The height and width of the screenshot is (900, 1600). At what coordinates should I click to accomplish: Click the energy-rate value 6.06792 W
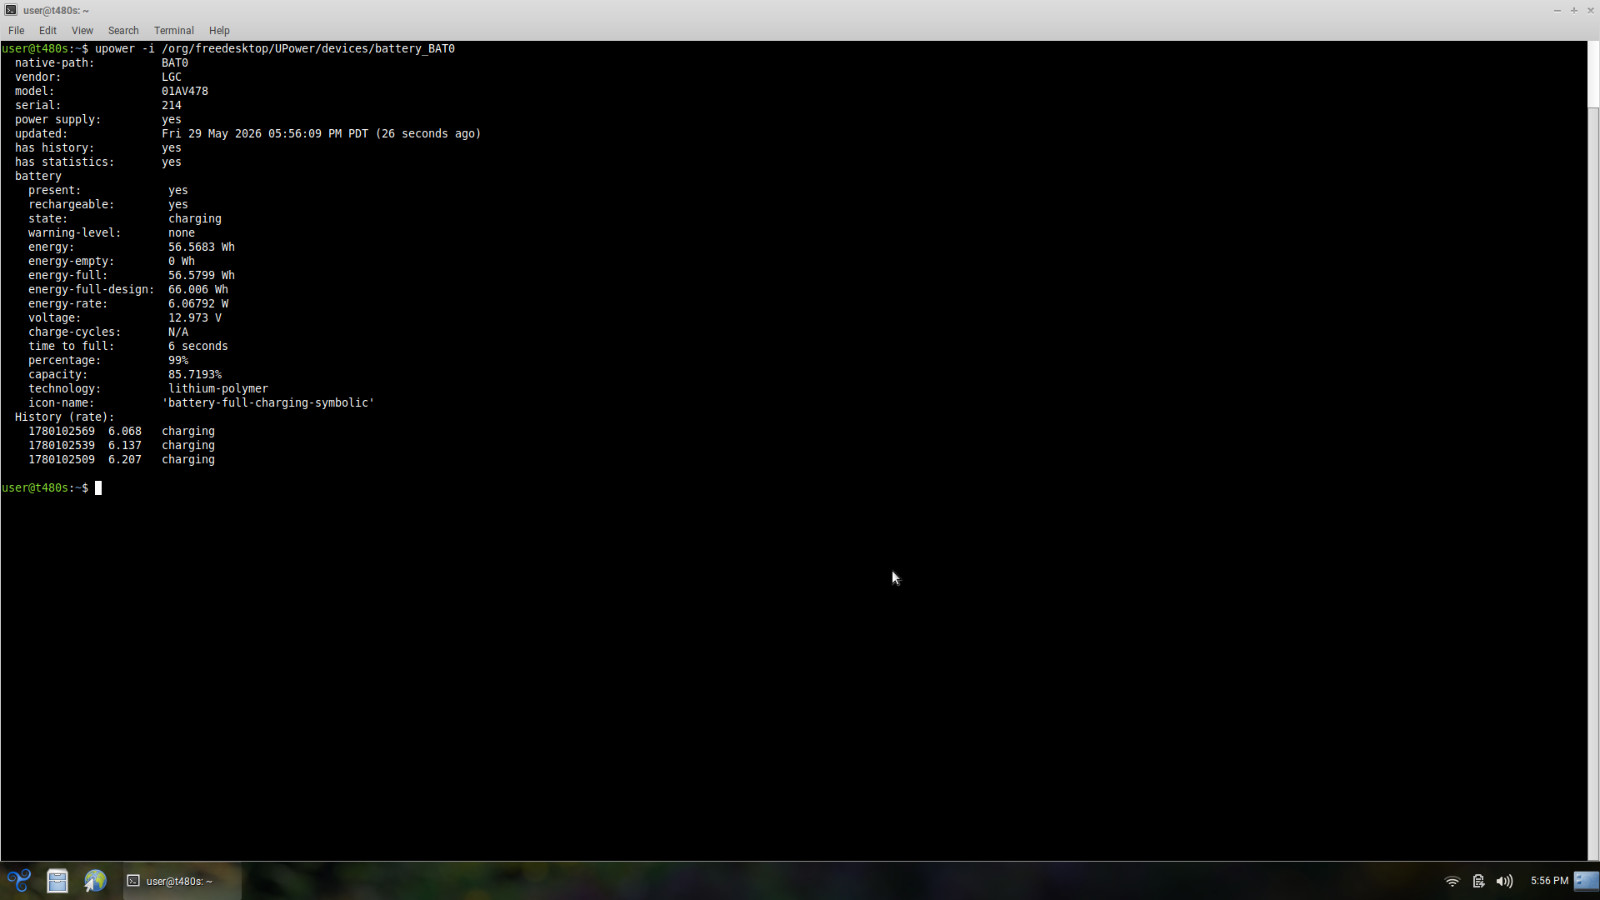coord(198,304)
